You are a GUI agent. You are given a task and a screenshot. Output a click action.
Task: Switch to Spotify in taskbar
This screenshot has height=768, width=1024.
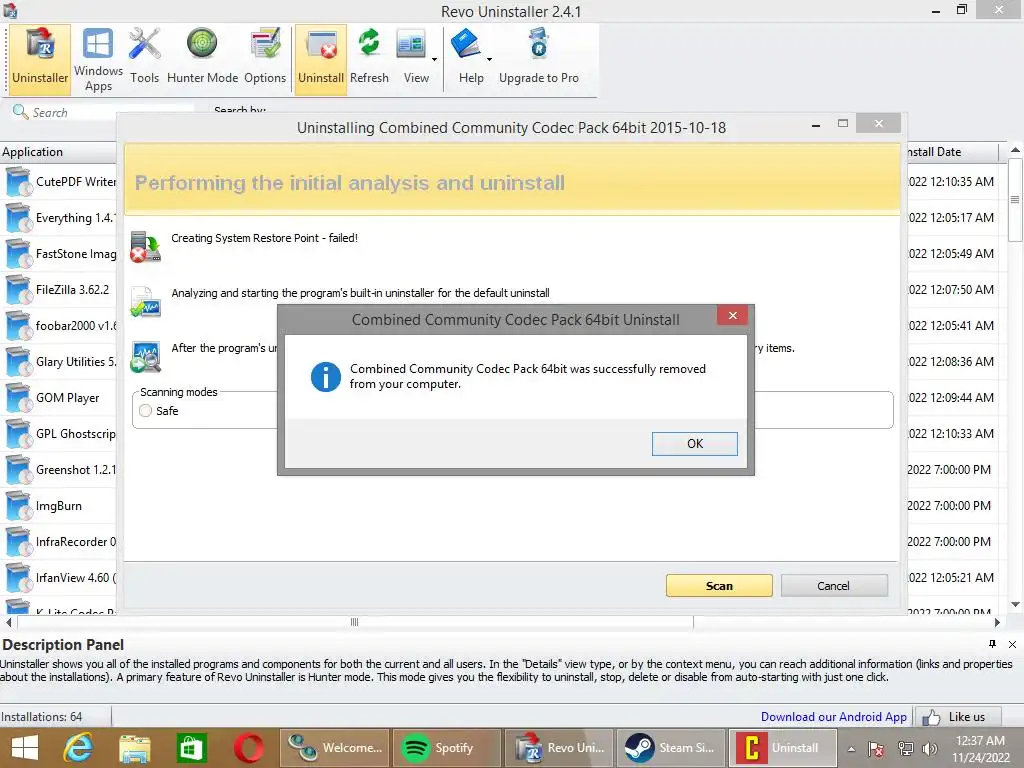[447, 748]
